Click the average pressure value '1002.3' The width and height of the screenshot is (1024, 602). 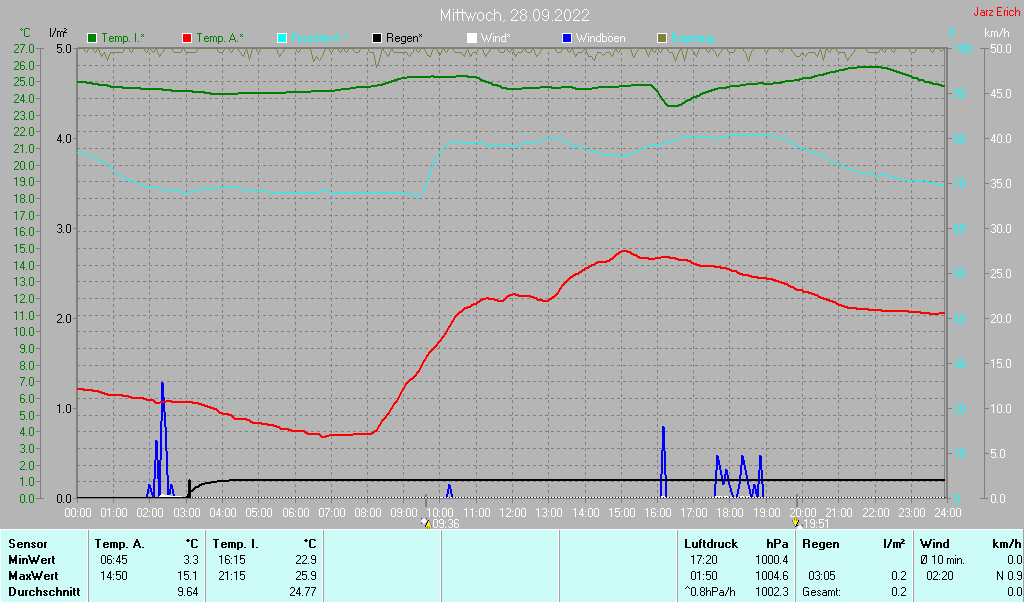(773, 592)
